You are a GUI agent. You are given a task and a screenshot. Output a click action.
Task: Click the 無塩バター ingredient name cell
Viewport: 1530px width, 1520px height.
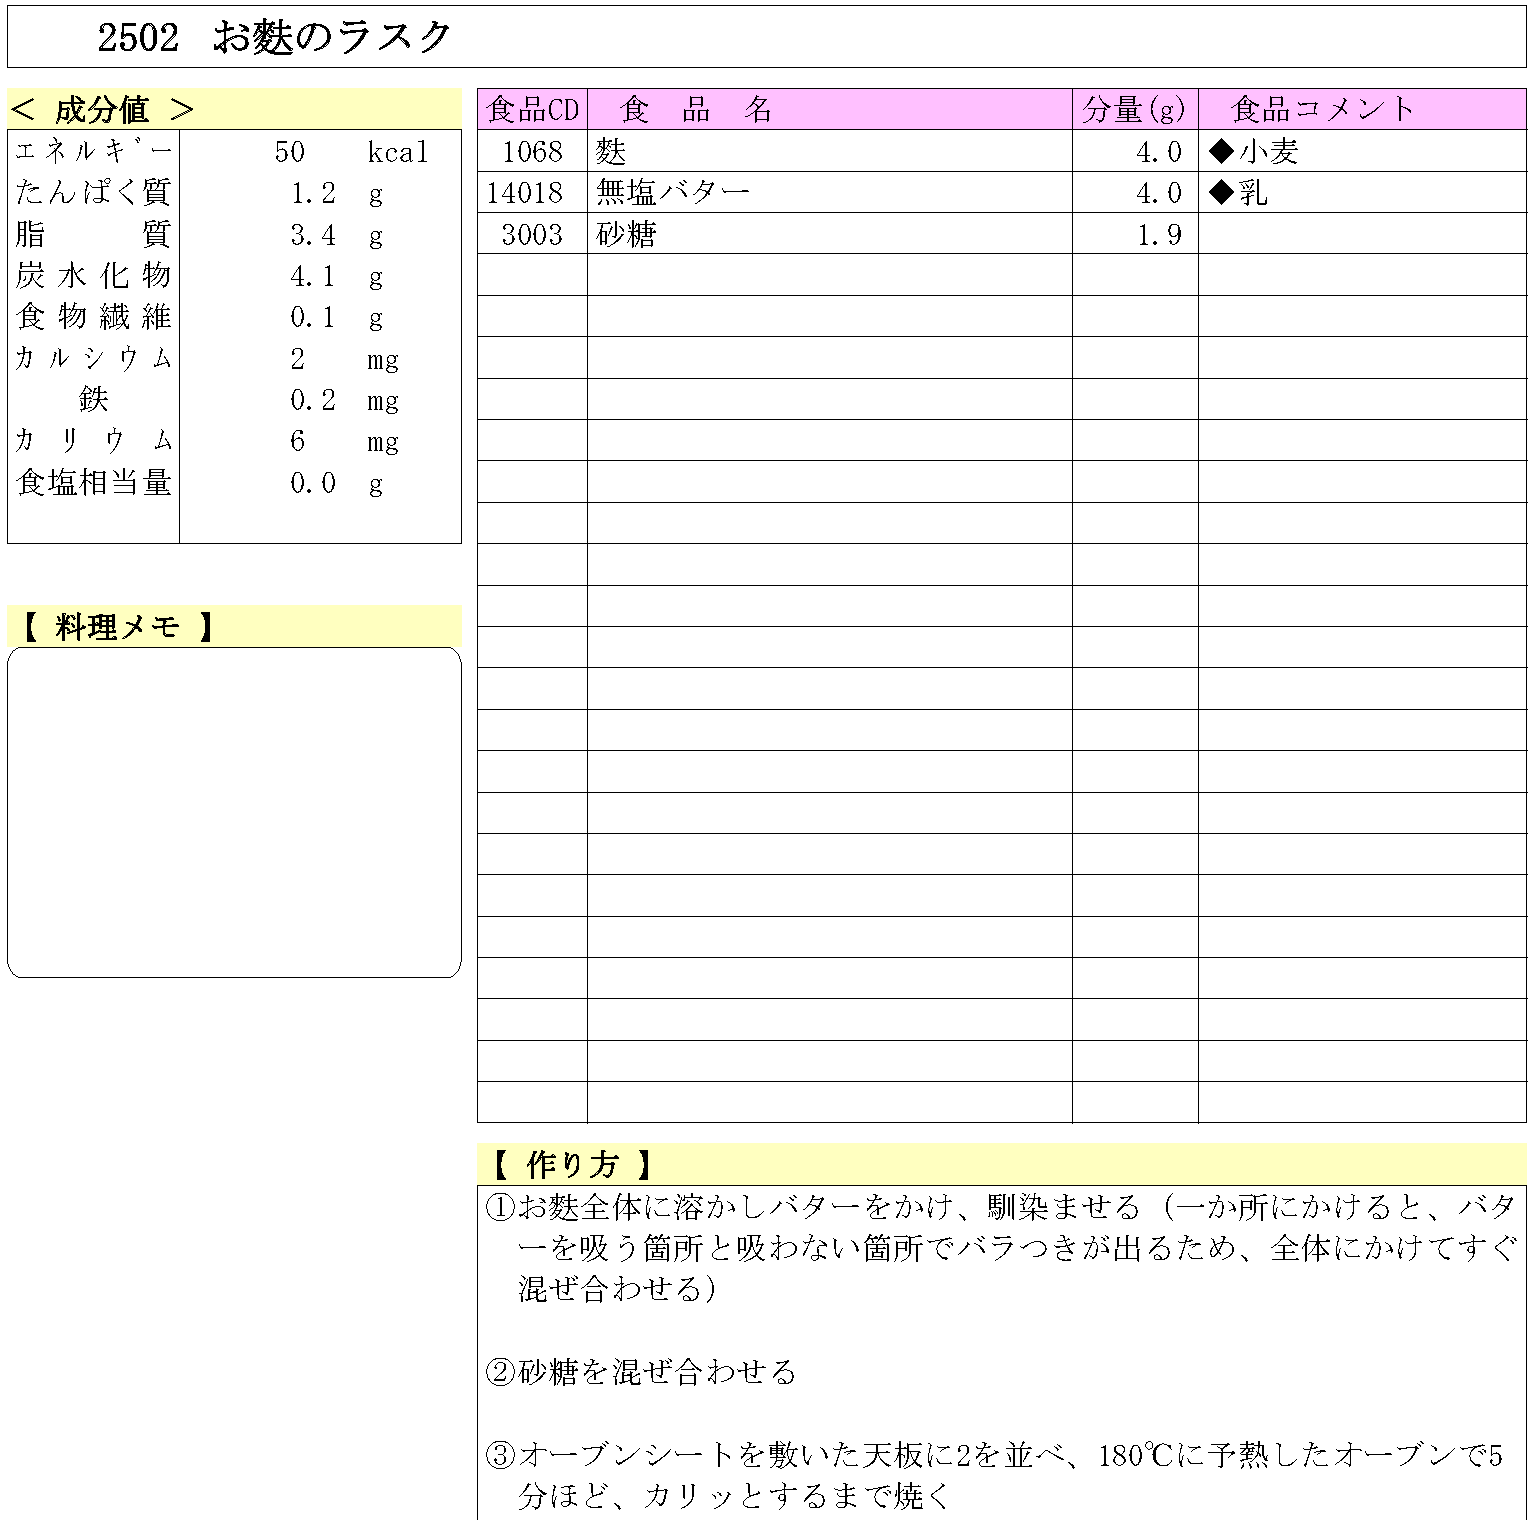pos(672,192)
